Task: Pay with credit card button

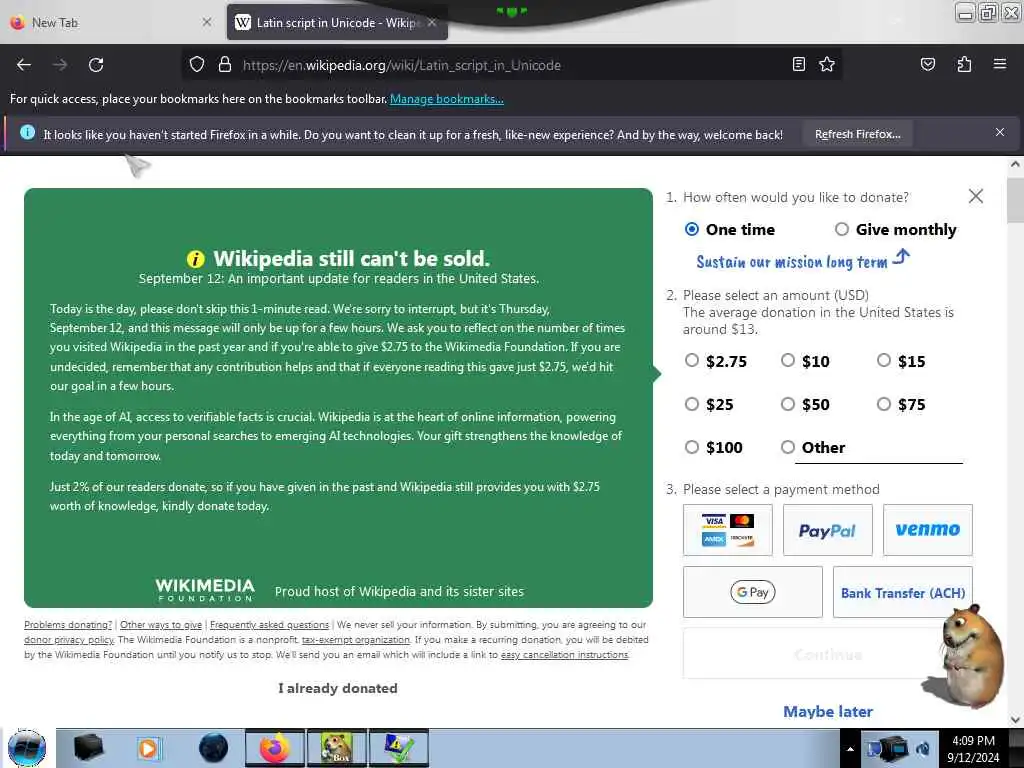Action: (728, 530)
